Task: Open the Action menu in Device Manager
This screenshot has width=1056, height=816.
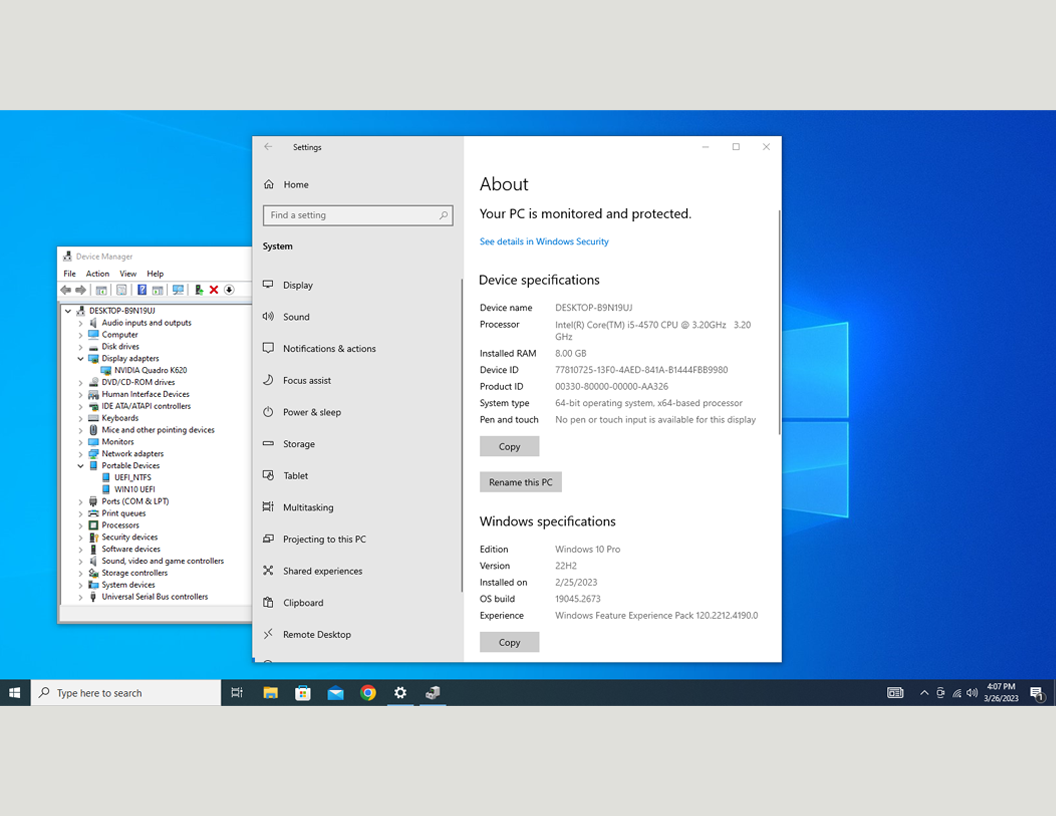Action: (x=97, y=274)
